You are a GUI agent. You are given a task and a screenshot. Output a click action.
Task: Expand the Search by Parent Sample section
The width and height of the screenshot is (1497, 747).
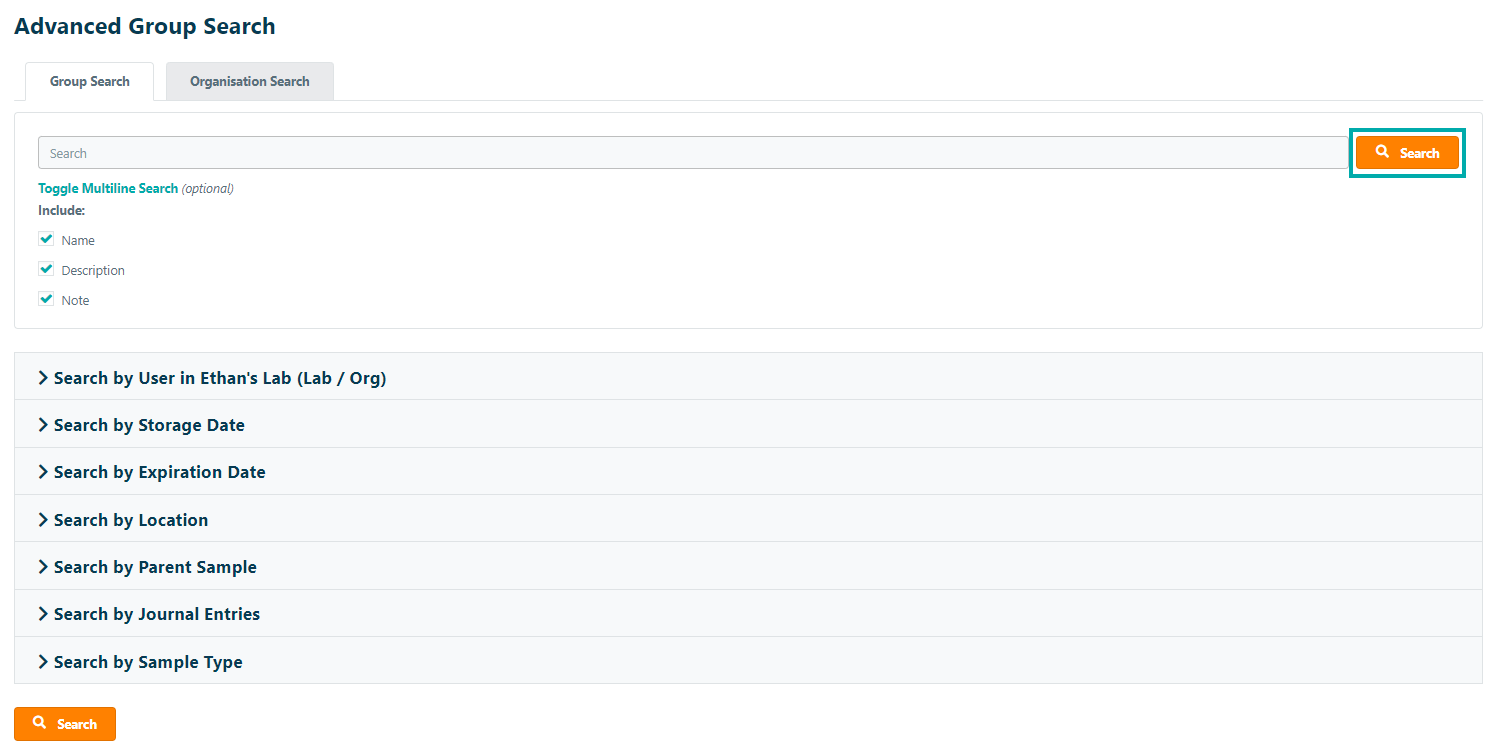155,567
